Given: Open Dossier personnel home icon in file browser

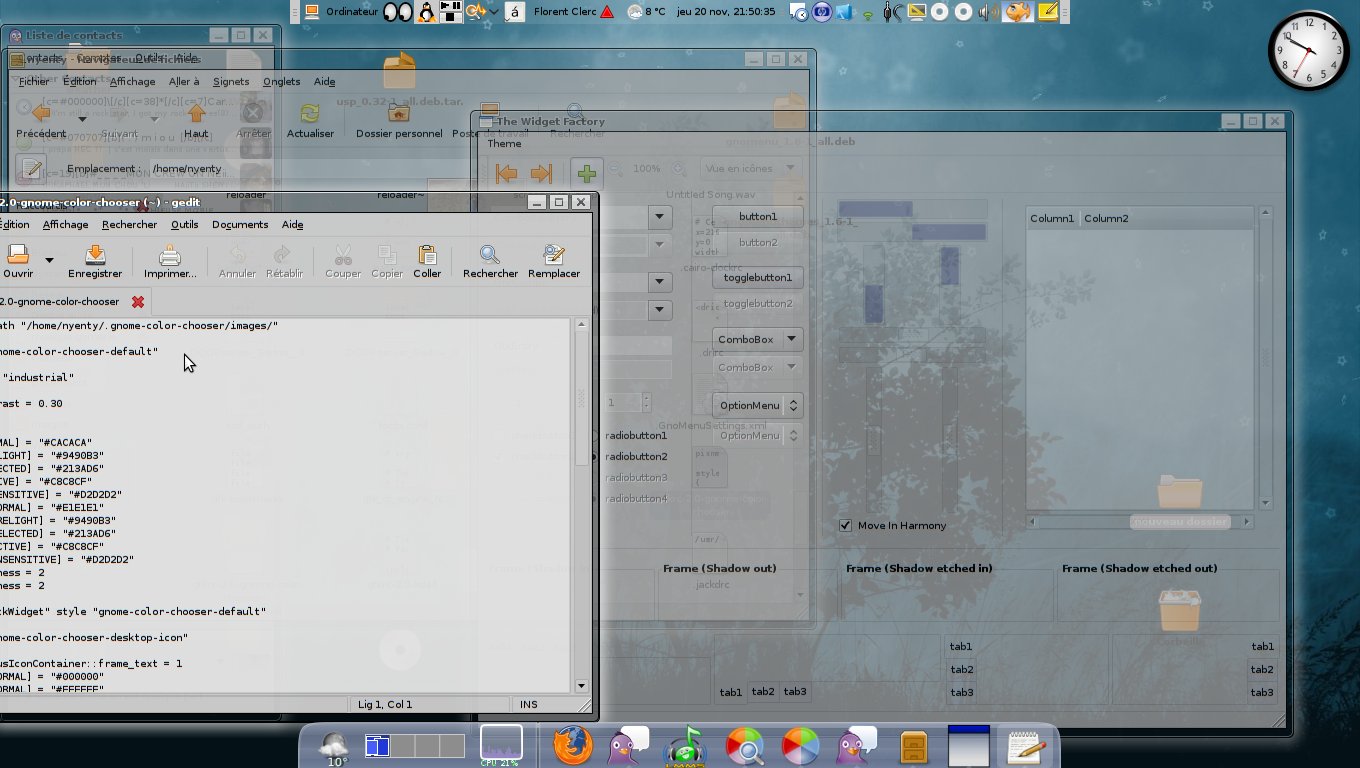Looking at the screenshot, I should tap(398, 113).
